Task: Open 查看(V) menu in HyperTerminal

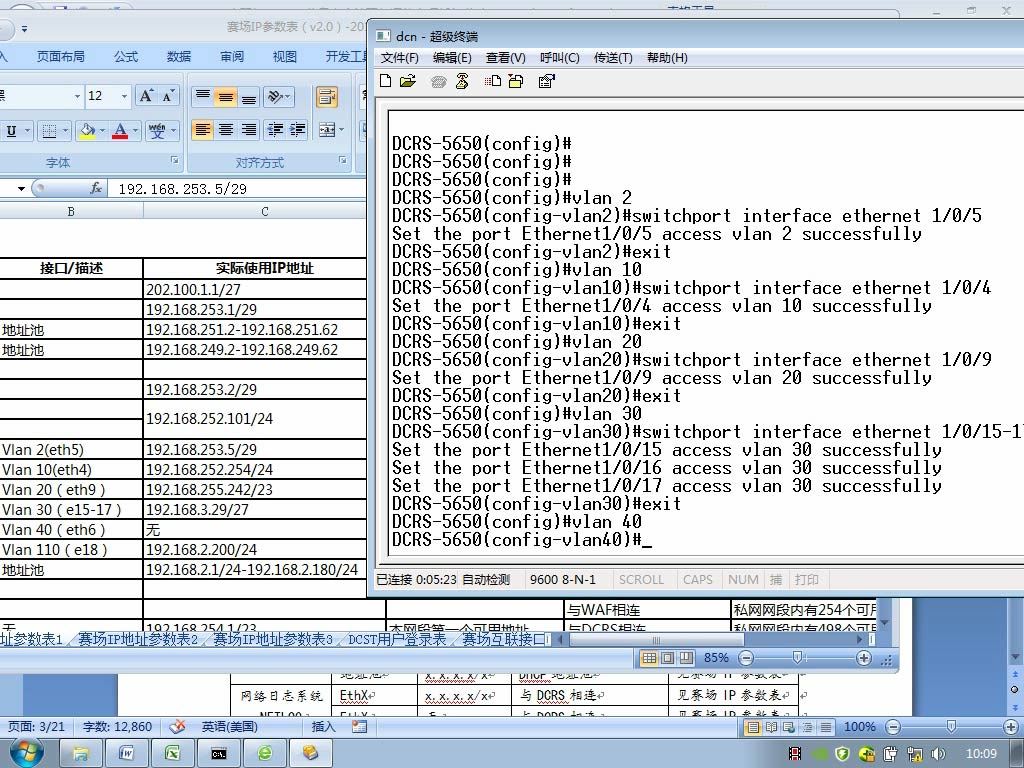Action: (x=505, y=57)
